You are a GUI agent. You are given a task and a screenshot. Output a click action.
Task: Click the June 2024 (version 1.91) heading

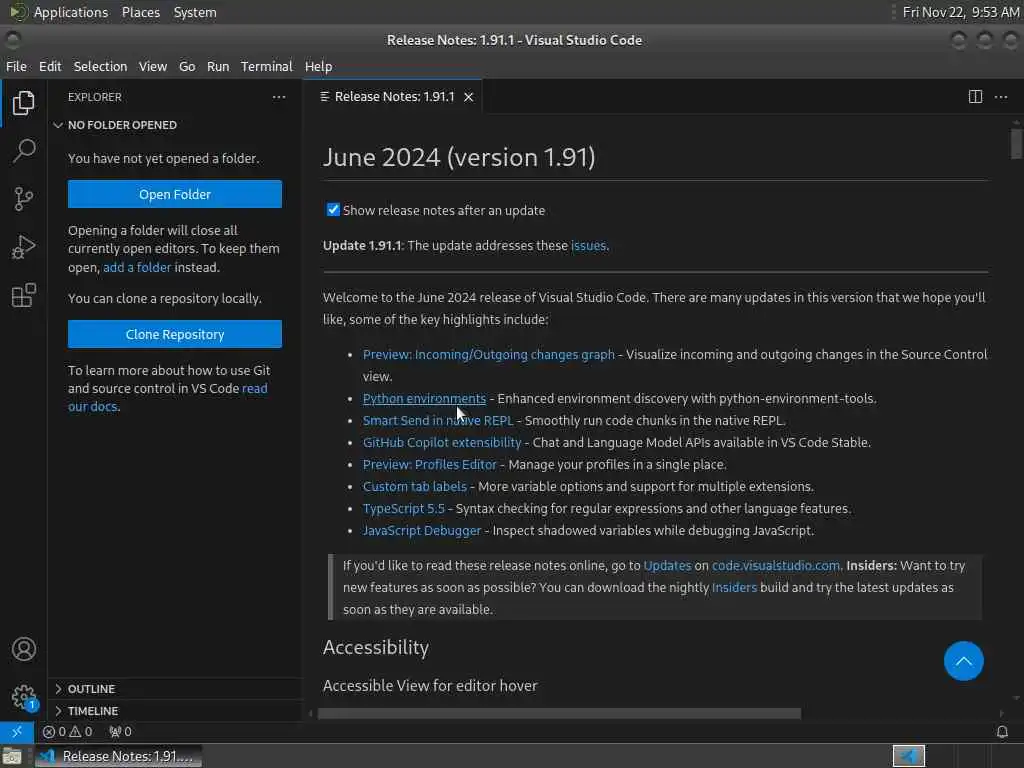tap(459, 157)
